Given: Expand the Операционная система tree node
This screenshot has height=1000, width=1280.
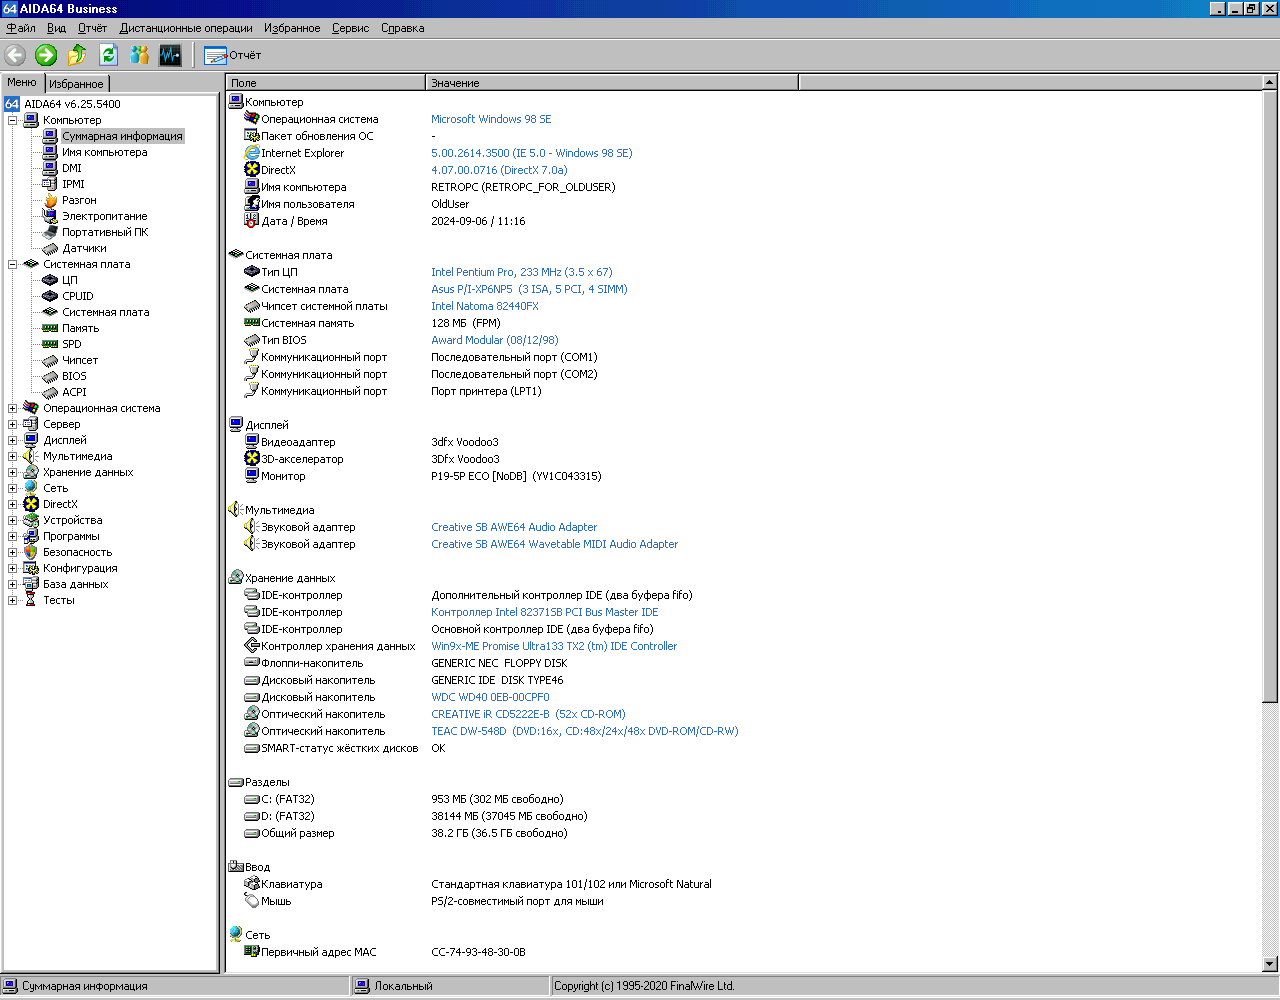Looking at the screenshot, I should 13,408.
